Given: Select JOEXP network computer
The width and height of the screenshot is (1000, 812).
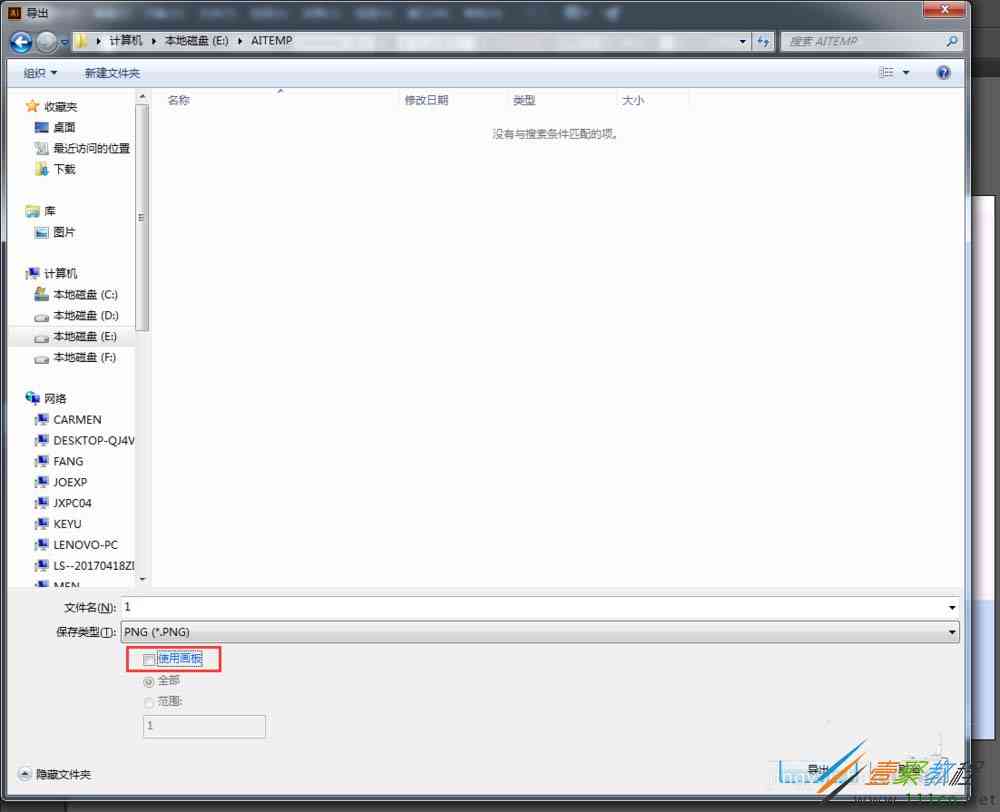Looking at the screenshot, I should [61, 482].
